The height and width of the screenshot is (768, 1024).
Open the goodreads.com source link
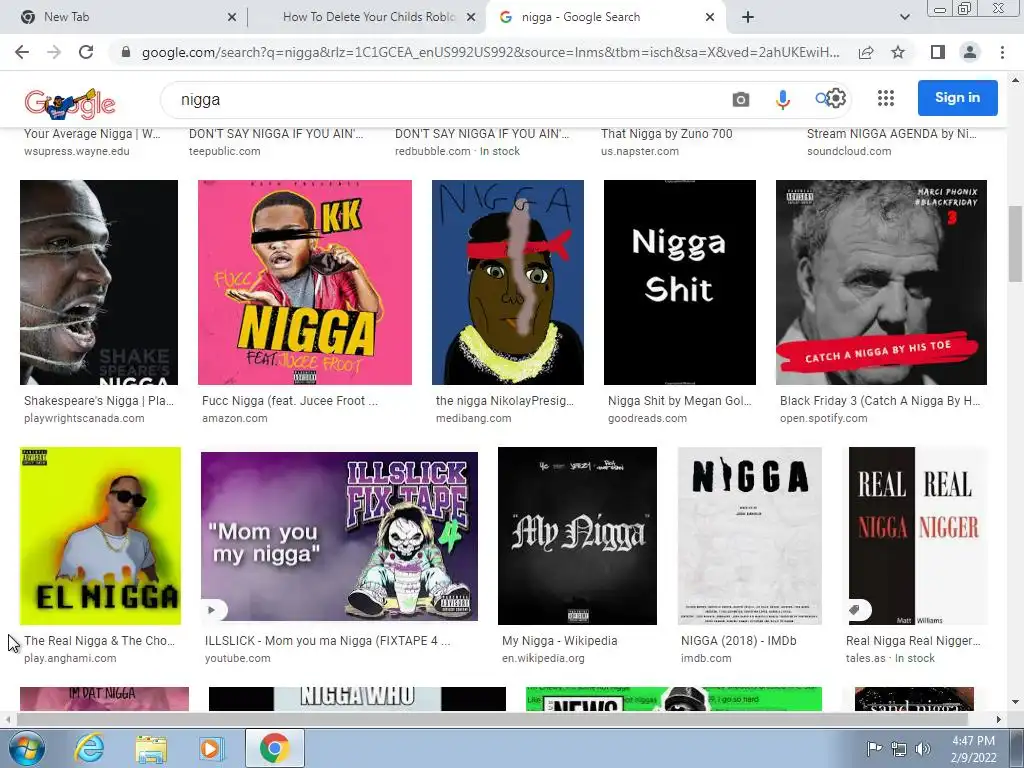click(647, 418)
